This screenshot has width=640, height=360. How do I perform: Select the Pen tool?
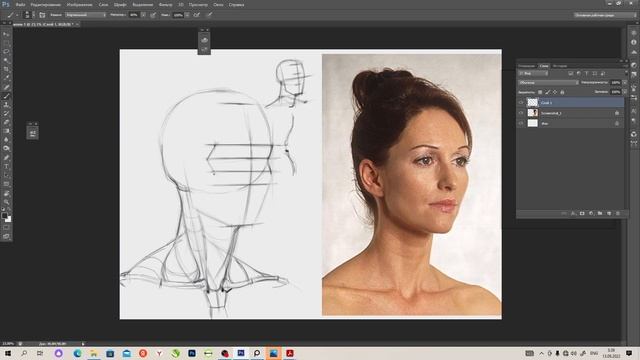[6, 158]
